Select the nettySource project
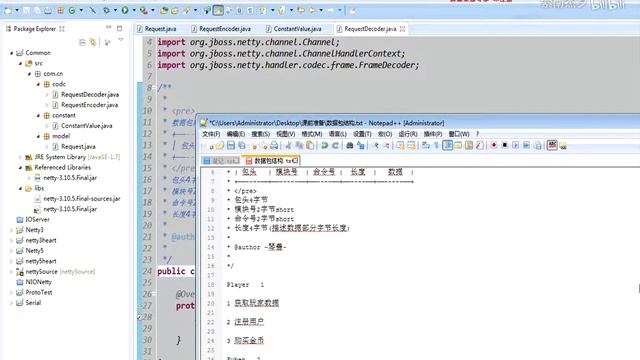This screenshot has width=640, height=360. (x=42, y=271)
